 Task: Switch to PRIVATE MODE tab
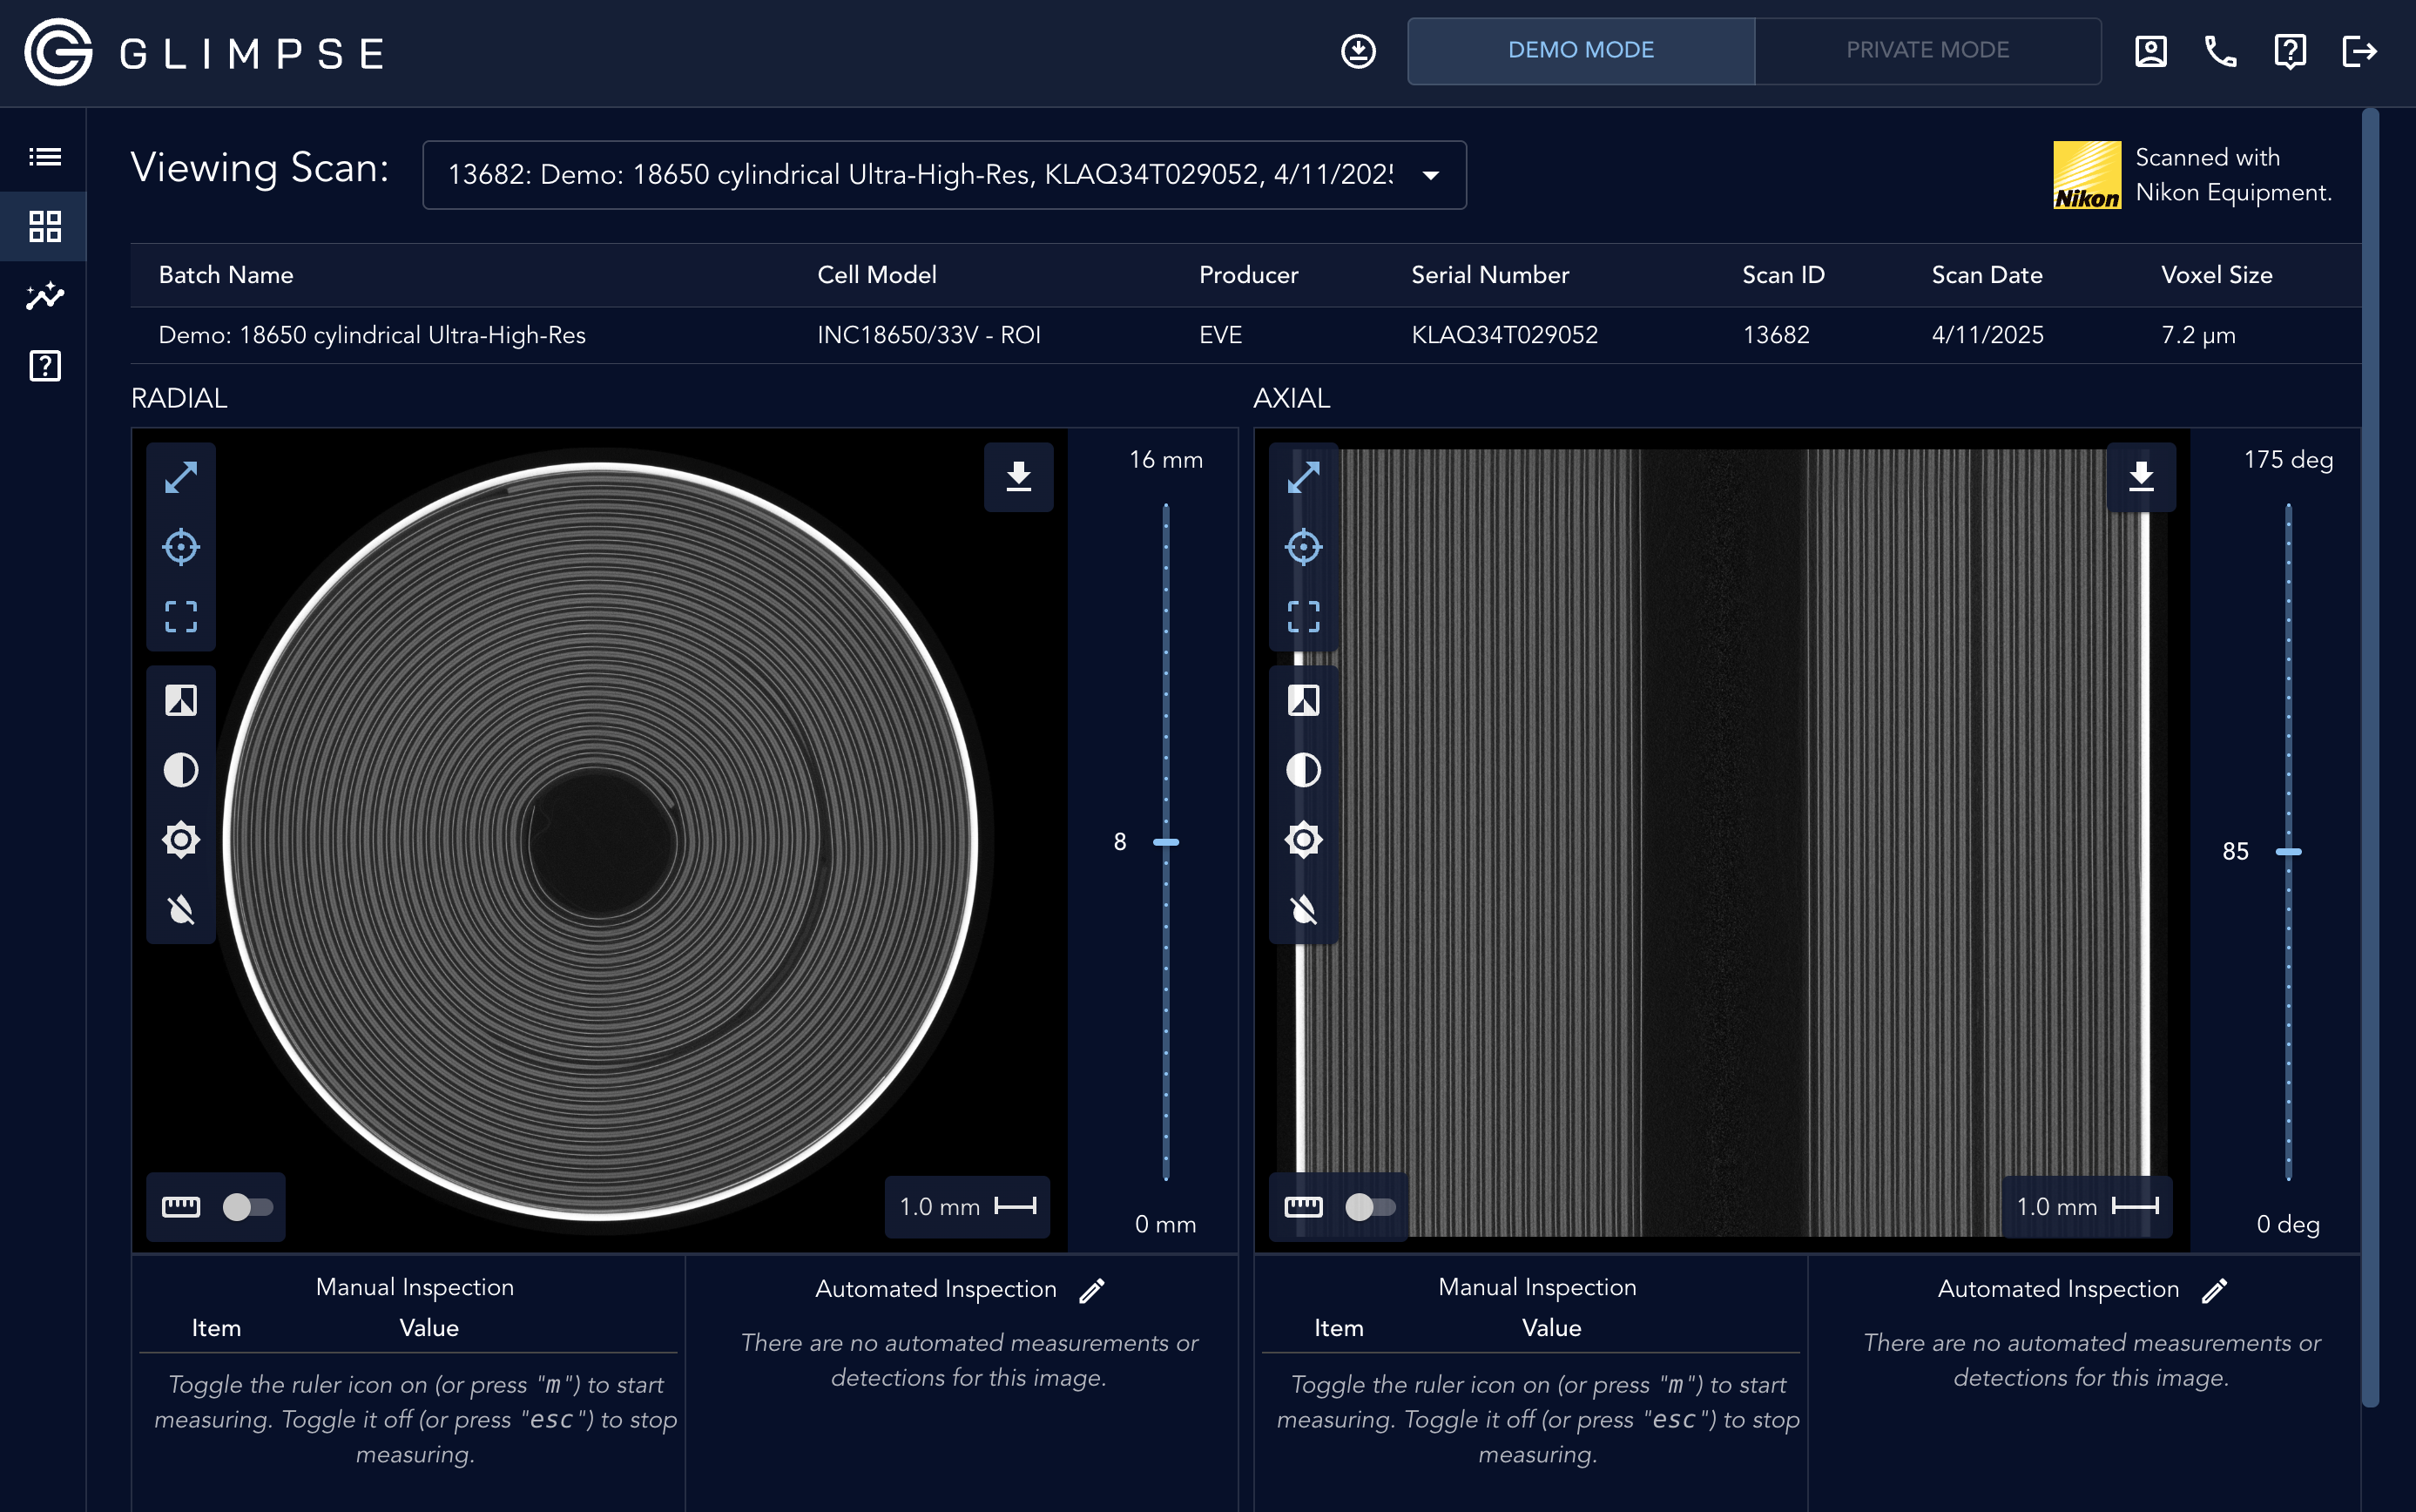(1927, 50)
